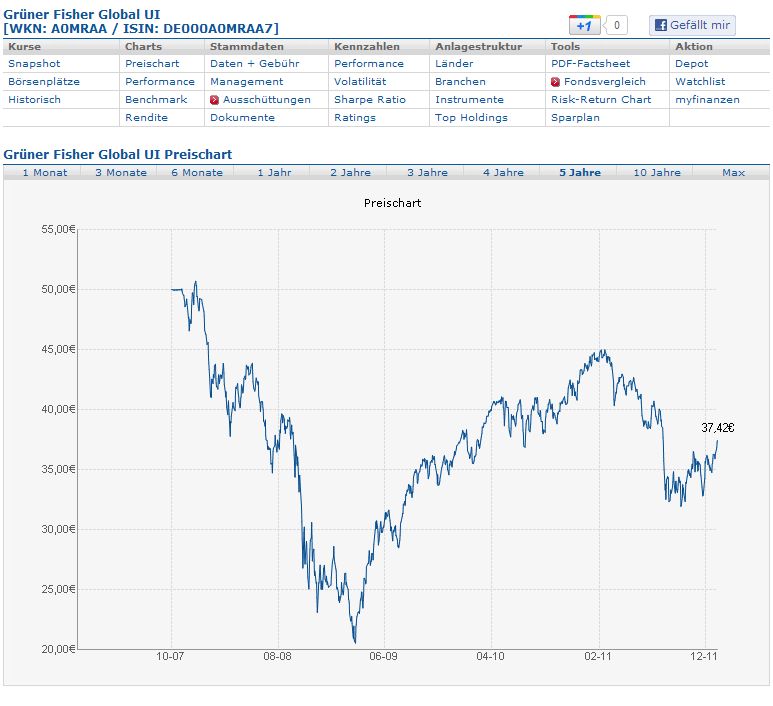Click the Preischart title above the graph

point(392,203)
